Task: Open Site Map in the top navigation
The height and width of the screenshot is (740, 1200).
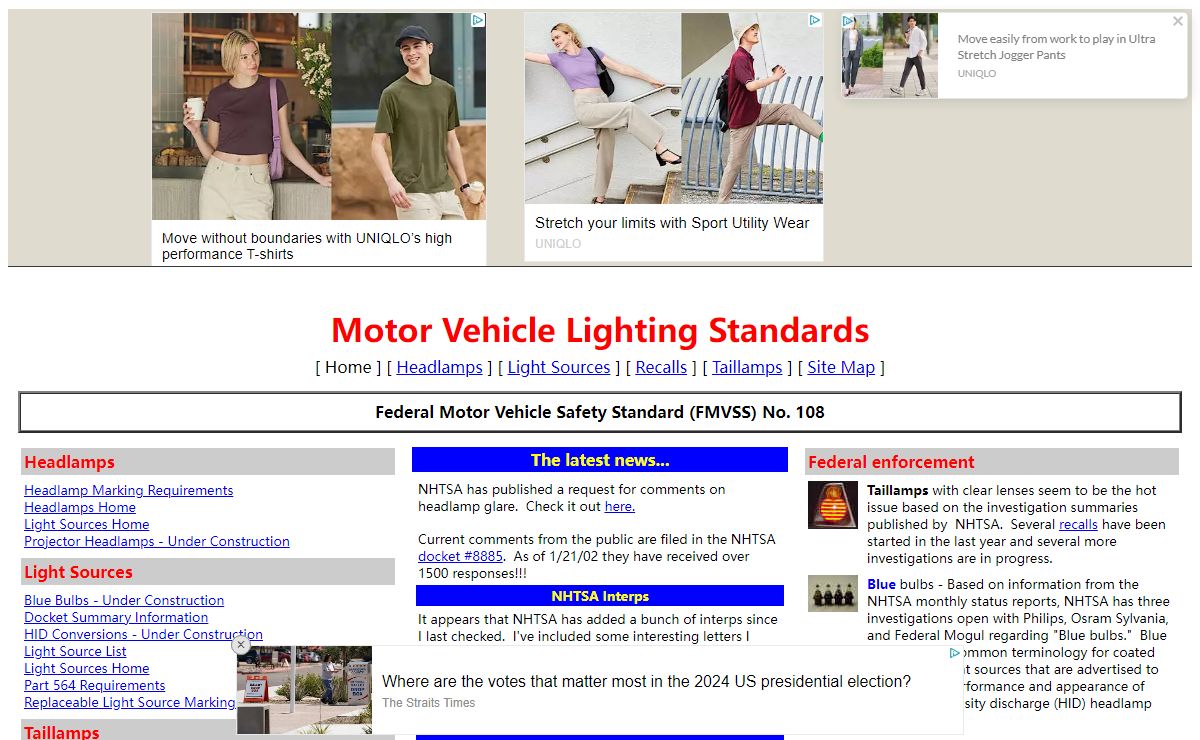Action: point(841,367)
